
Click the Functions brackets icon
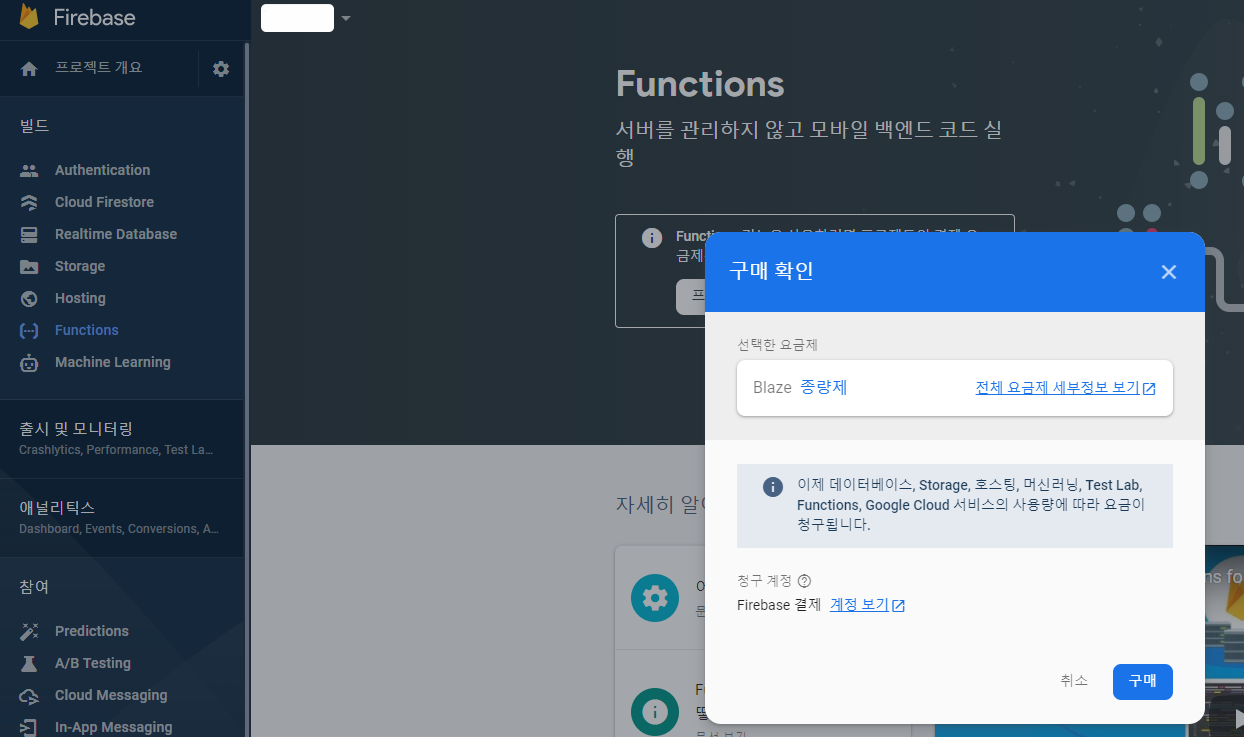pos(29,330)
